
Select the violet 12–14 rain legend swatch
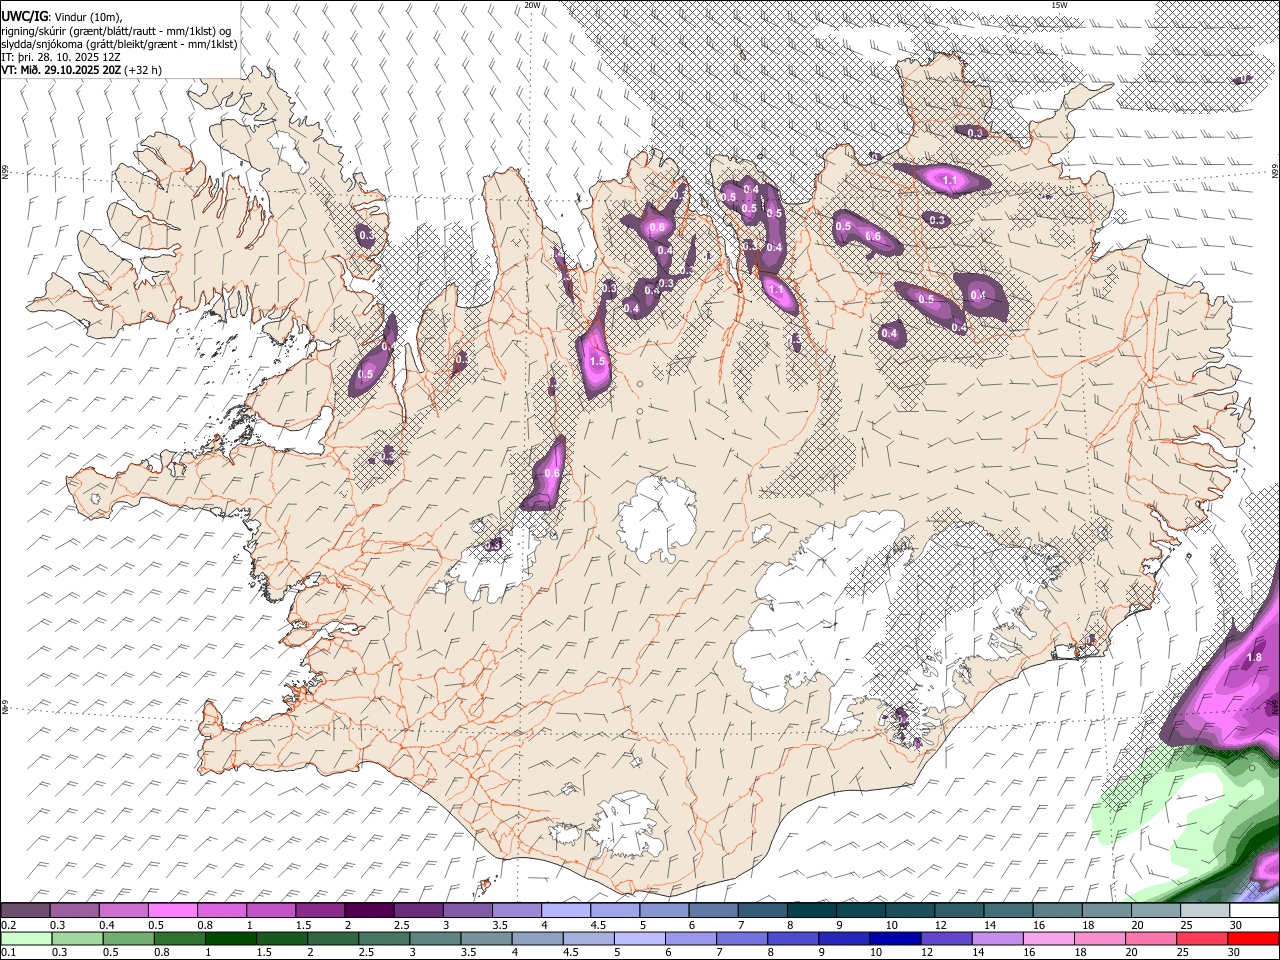(946, 938)
